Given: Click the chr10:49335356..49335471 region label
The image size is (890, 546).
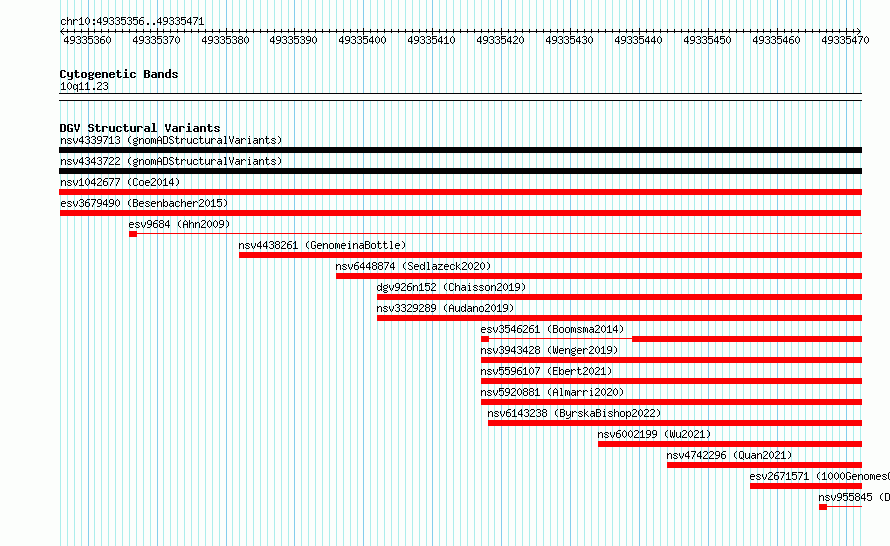Looking at the screenshot, I should tap(132, 21).
